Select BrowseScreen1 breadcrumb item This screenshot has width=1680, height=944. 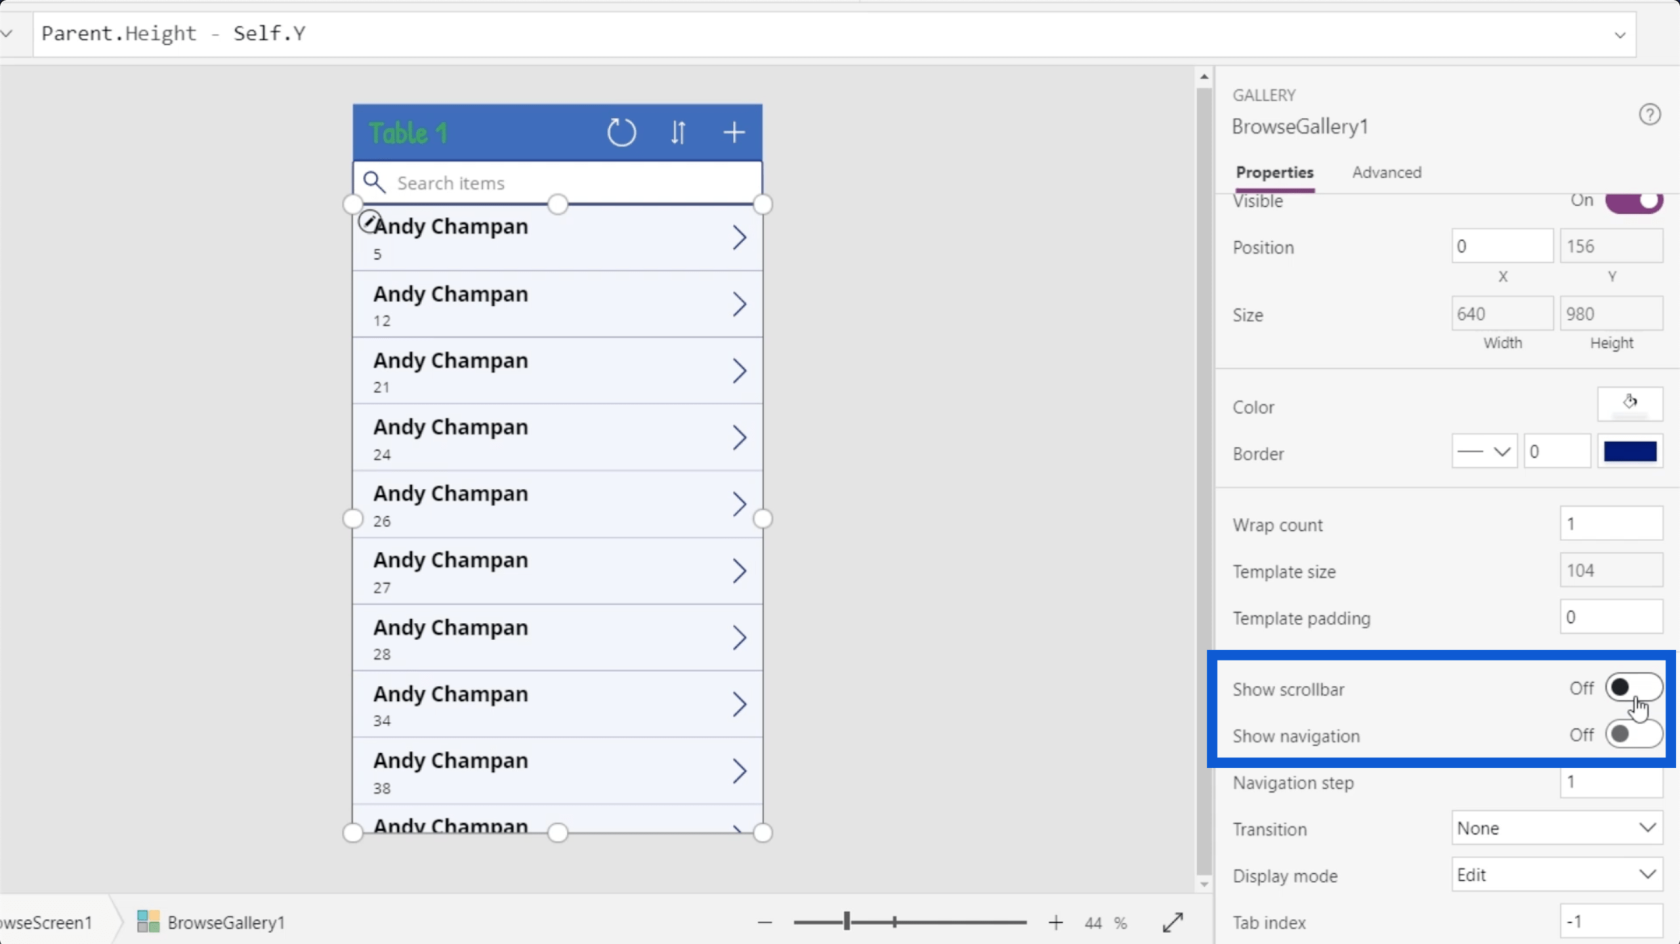click(46, 922)
